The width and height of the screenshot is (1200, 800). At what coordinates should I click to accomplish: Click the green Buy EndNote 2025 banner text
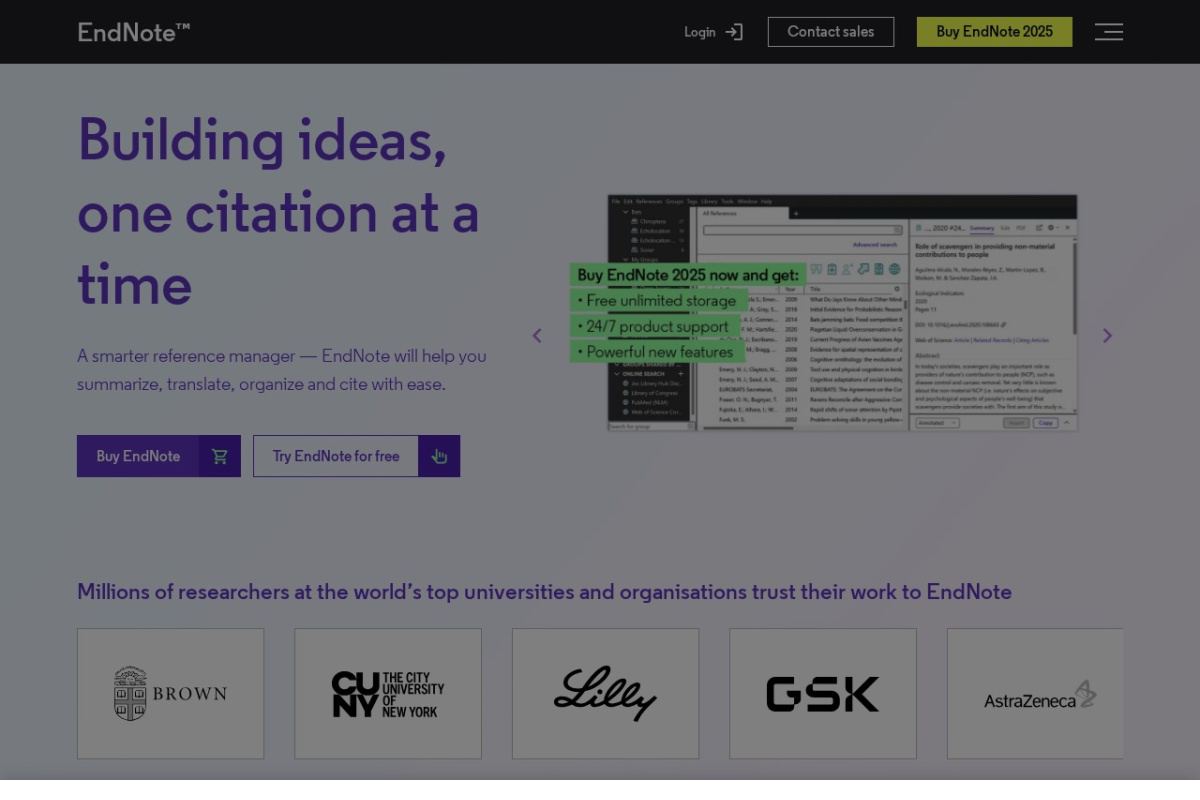[688, 275]
